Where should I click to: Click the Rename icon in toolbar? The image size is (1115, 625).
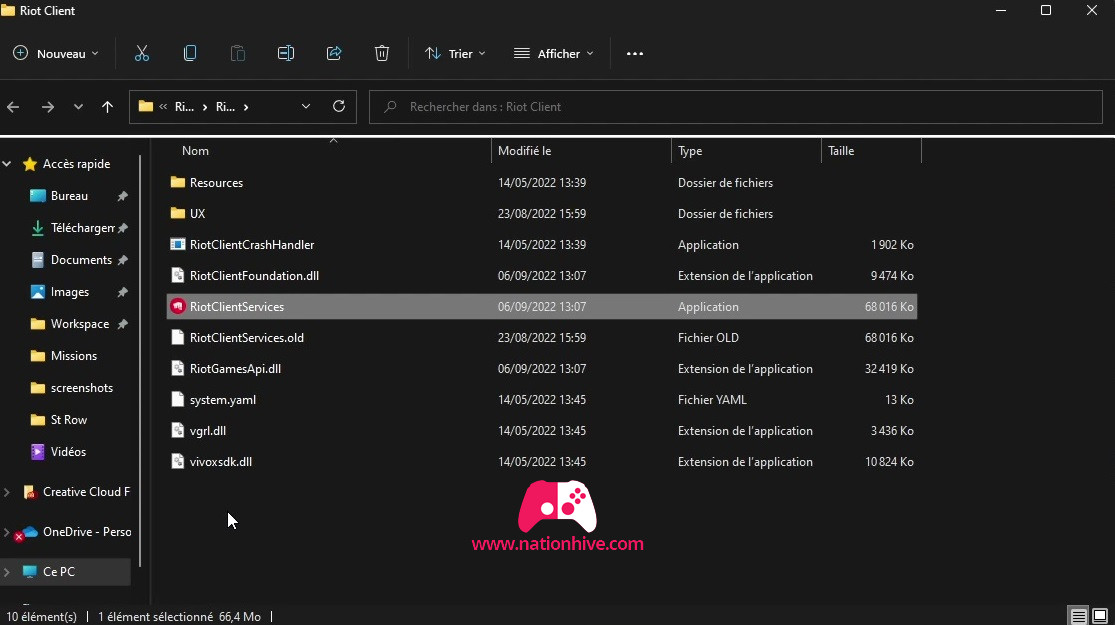(286, 53)
